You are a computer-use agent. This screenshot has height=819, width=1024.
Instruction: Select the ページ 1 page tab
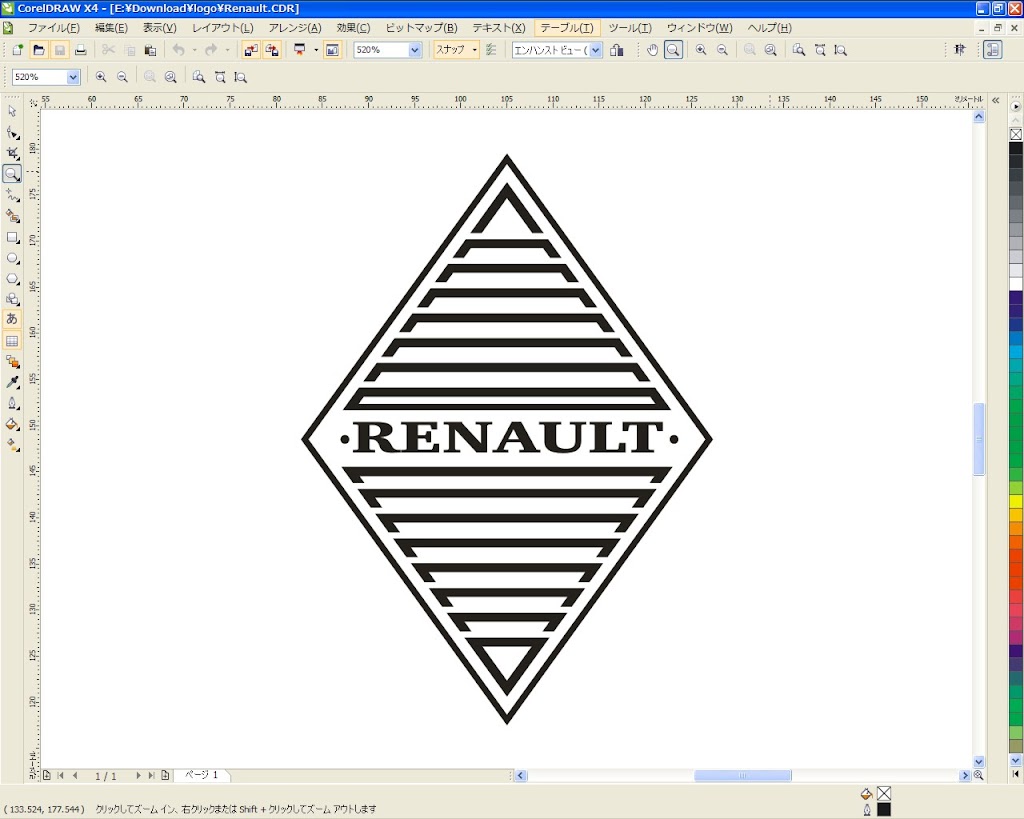point(201,775)
